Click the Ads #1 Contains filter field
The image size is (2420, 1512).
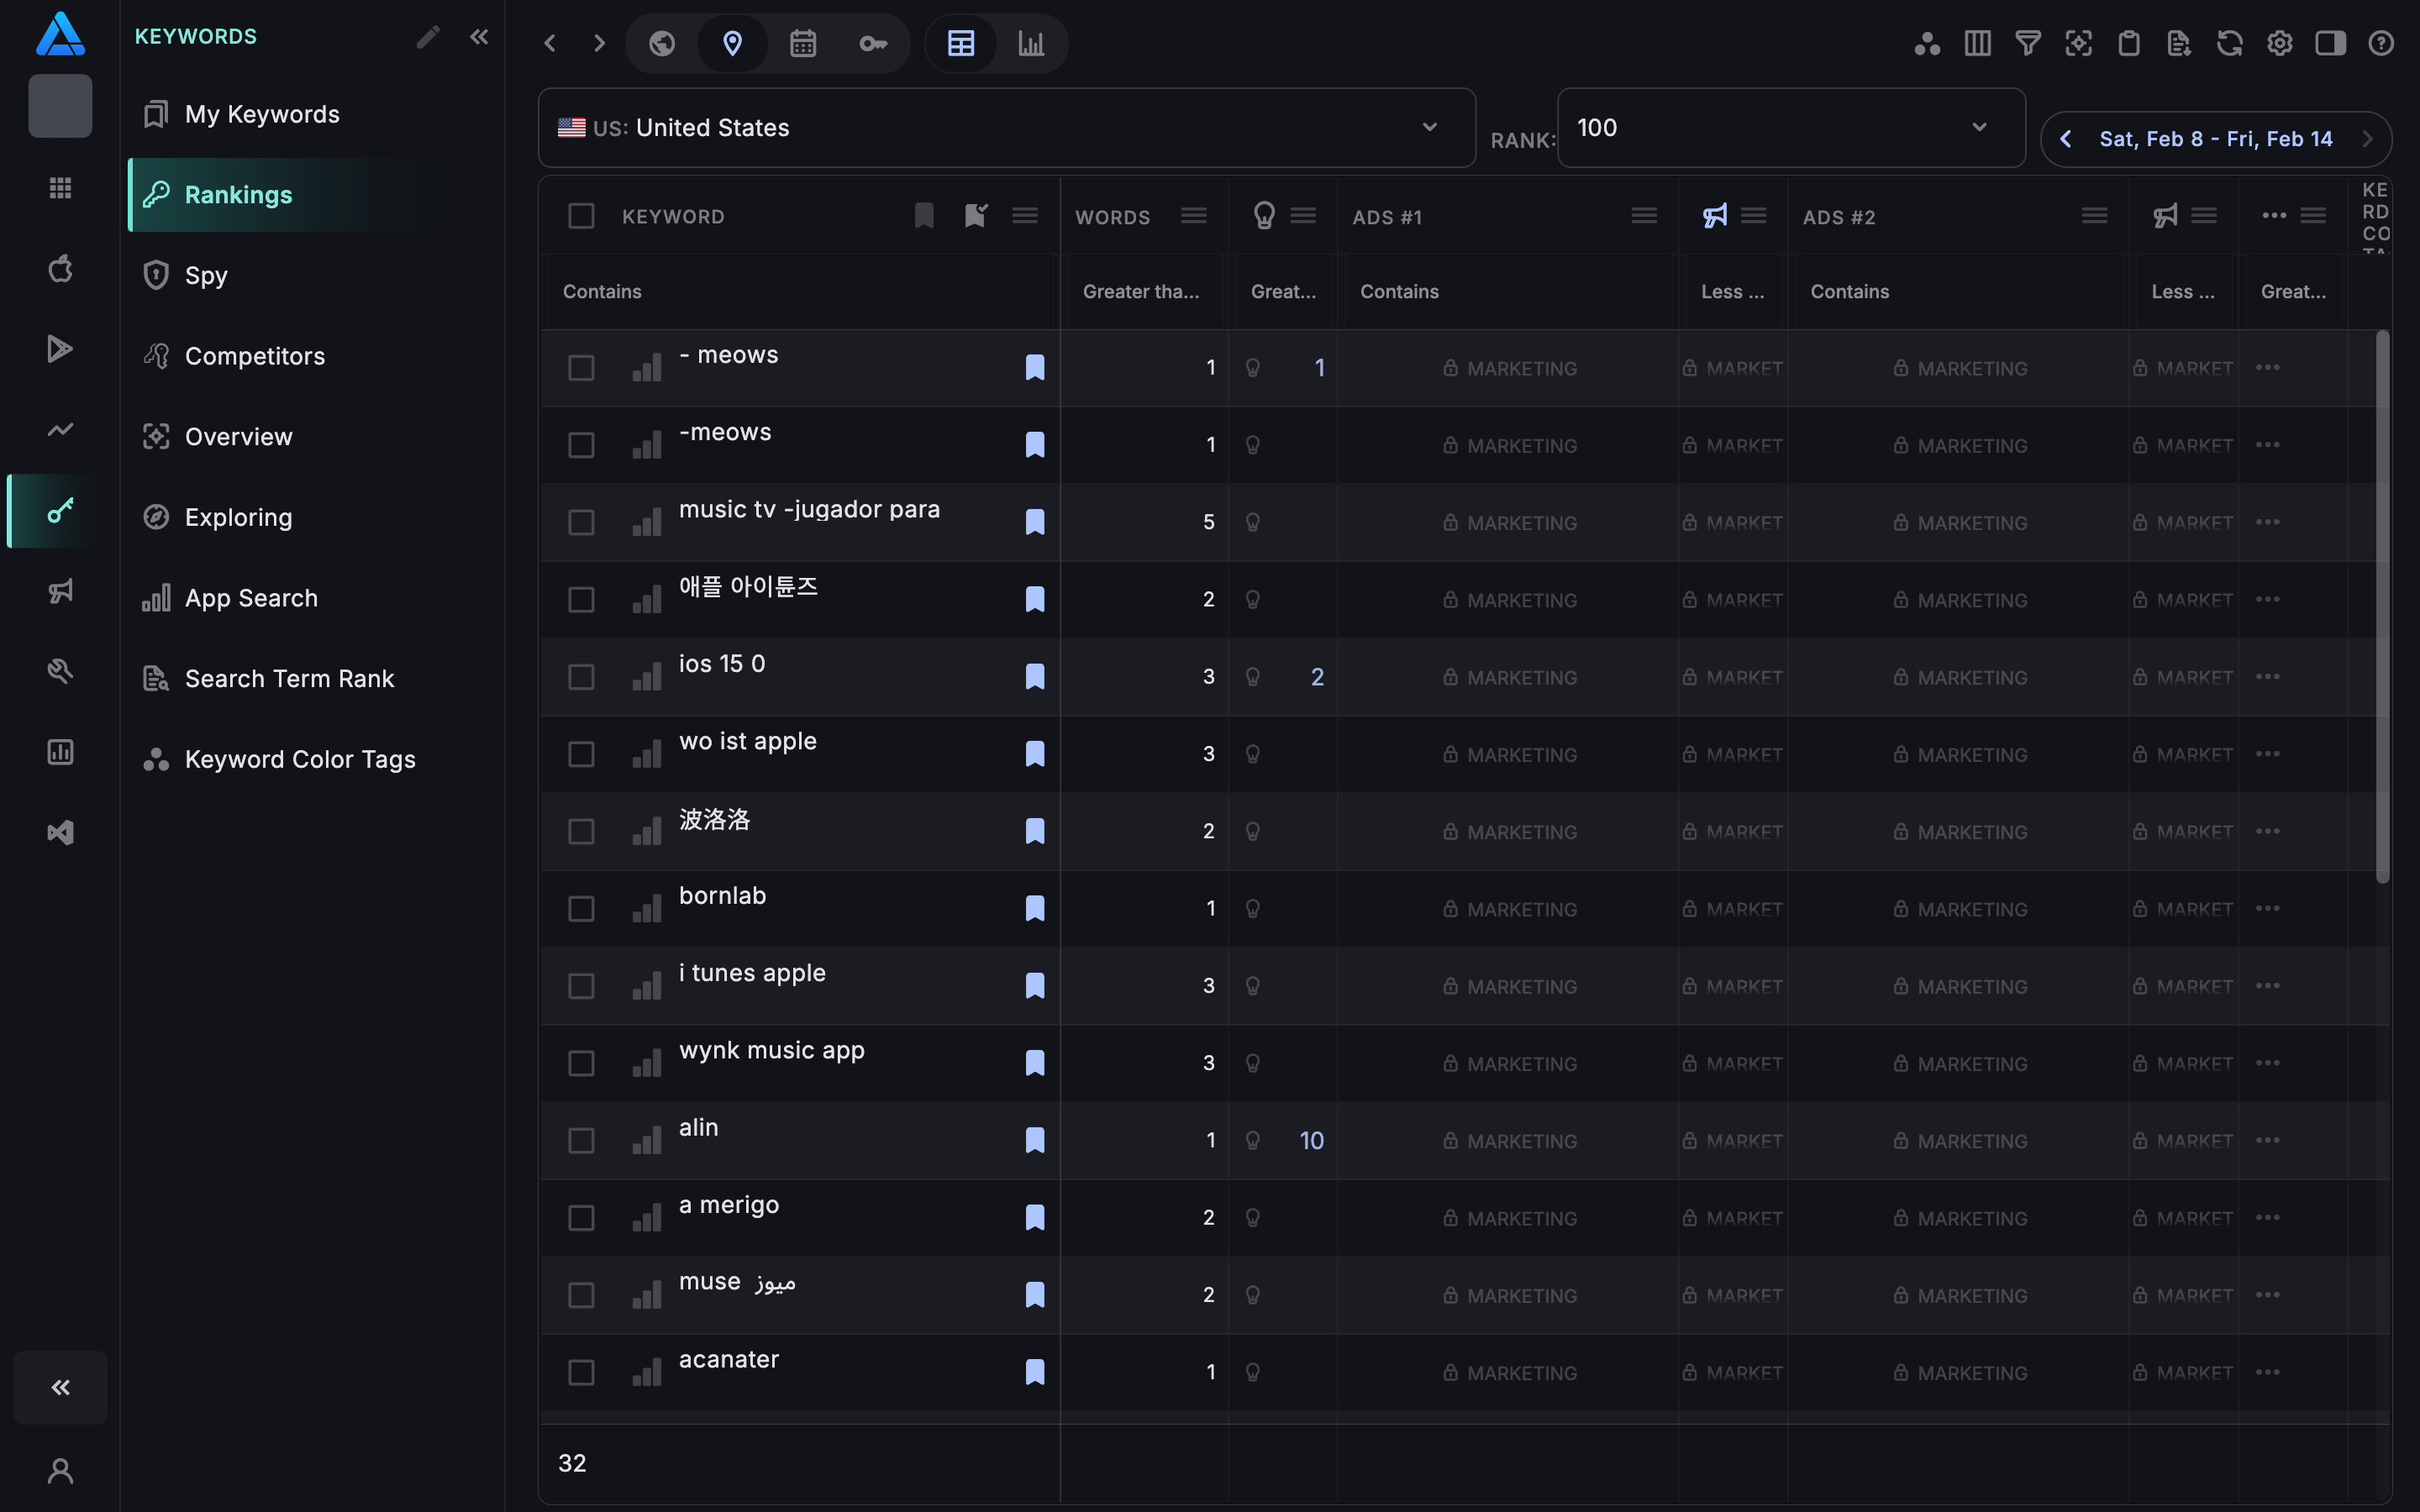[x=1509, y=292]
